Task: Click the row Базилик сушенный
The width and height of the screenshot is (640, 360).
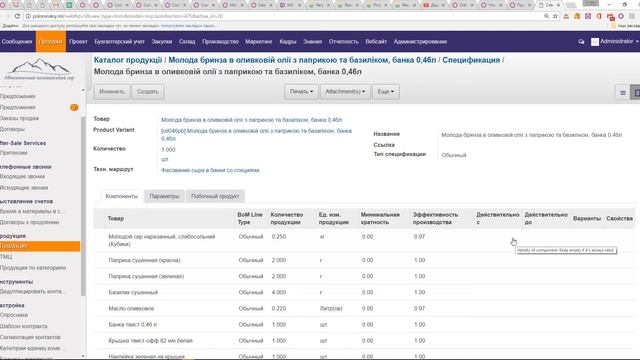Action: click(363, 292)
